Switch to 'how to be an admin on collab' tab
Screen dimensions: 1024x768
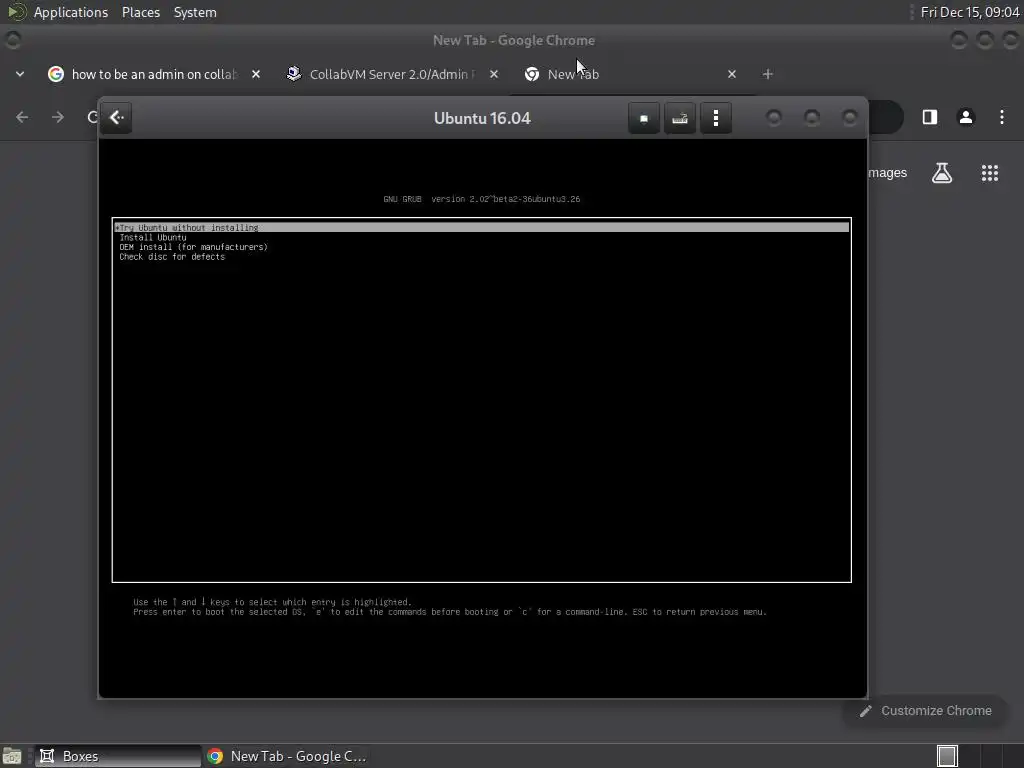(155, 74)
